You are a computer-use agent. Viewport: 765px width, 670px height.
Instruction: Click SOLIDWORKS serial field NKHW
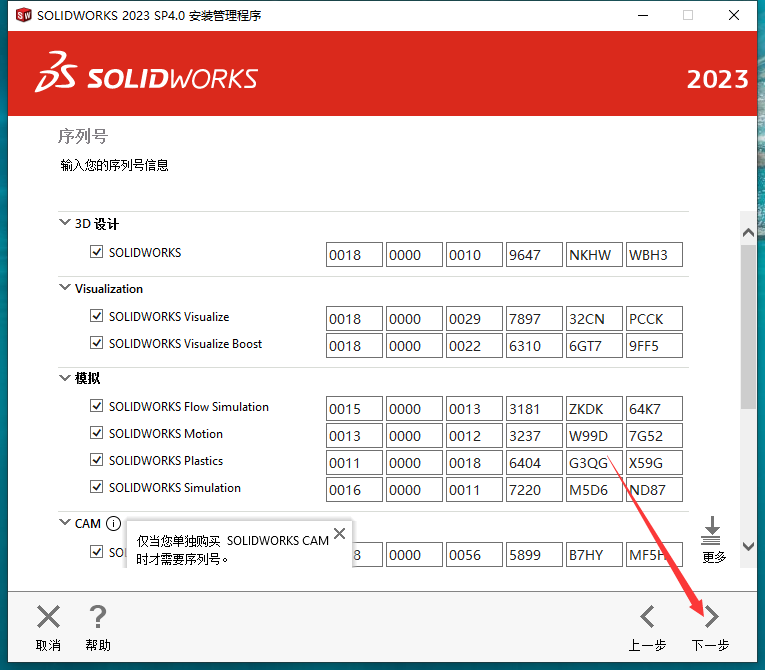tap(594, 255)
